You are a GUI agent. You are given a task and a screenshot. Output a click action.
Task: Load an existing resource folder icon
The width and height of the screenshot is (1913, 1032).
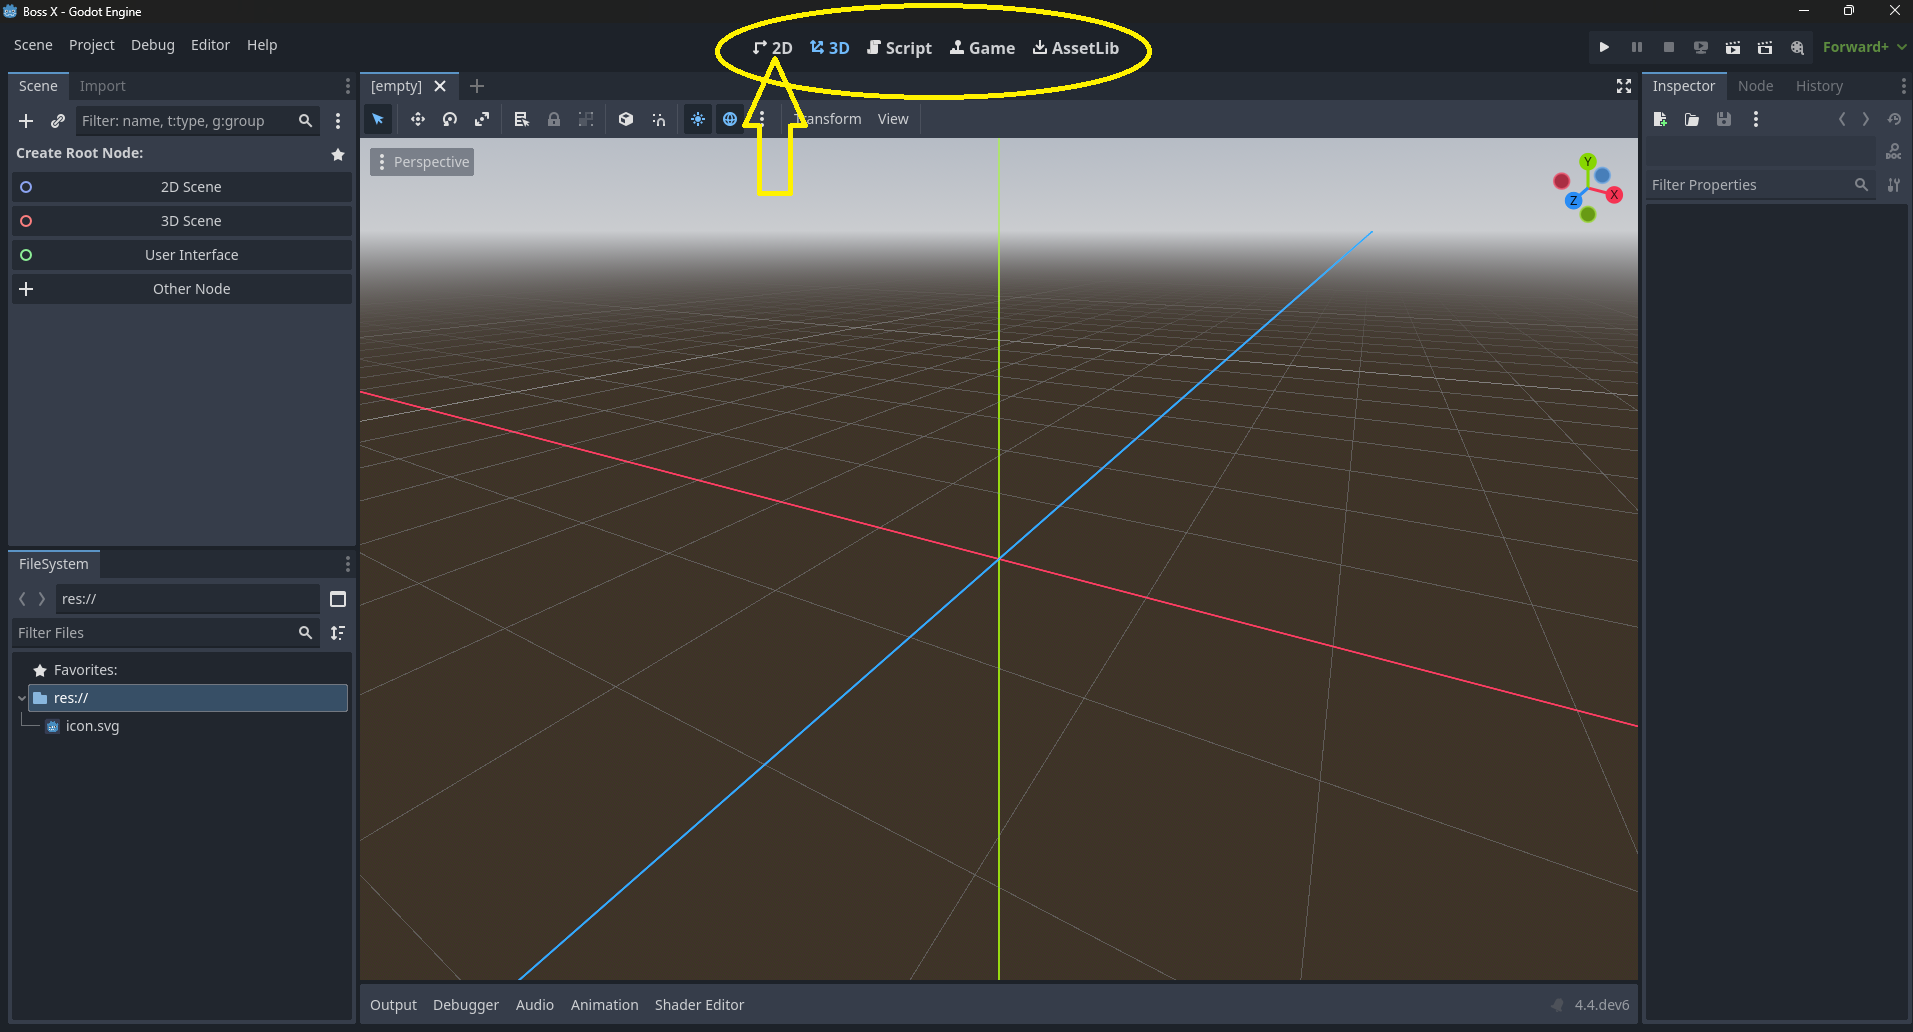[1692, 119]
